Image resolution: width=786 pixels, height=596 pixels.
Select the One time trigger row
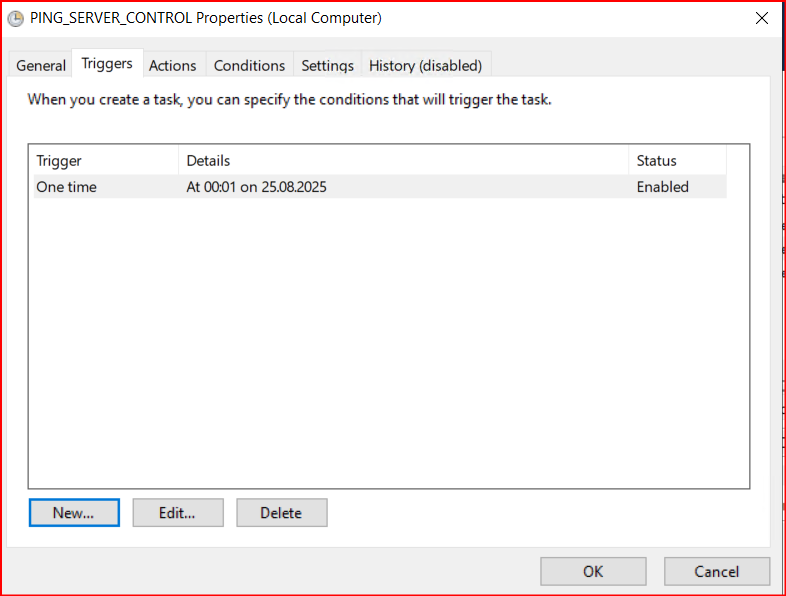click(x=380, y=187)
